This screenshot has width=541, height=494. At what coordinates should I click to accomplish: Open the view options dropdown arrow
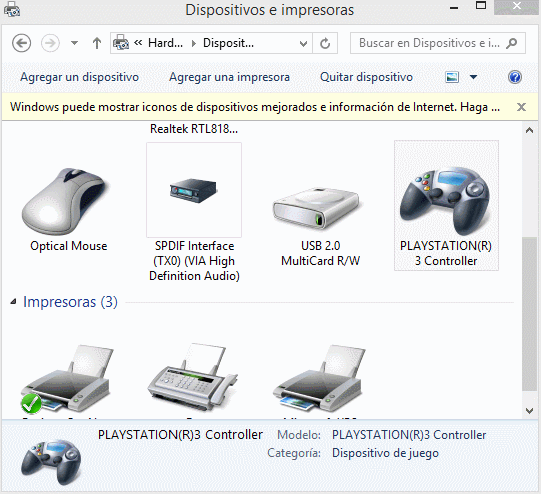pos(474,77)
